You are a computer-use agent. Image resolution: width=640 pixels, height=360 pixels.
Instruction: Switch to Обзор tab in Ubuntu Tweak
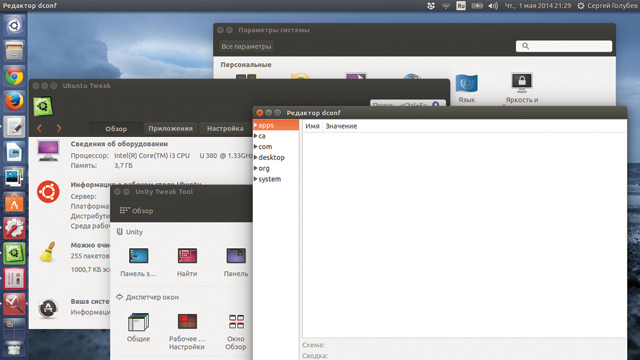[x=116, y=129]
